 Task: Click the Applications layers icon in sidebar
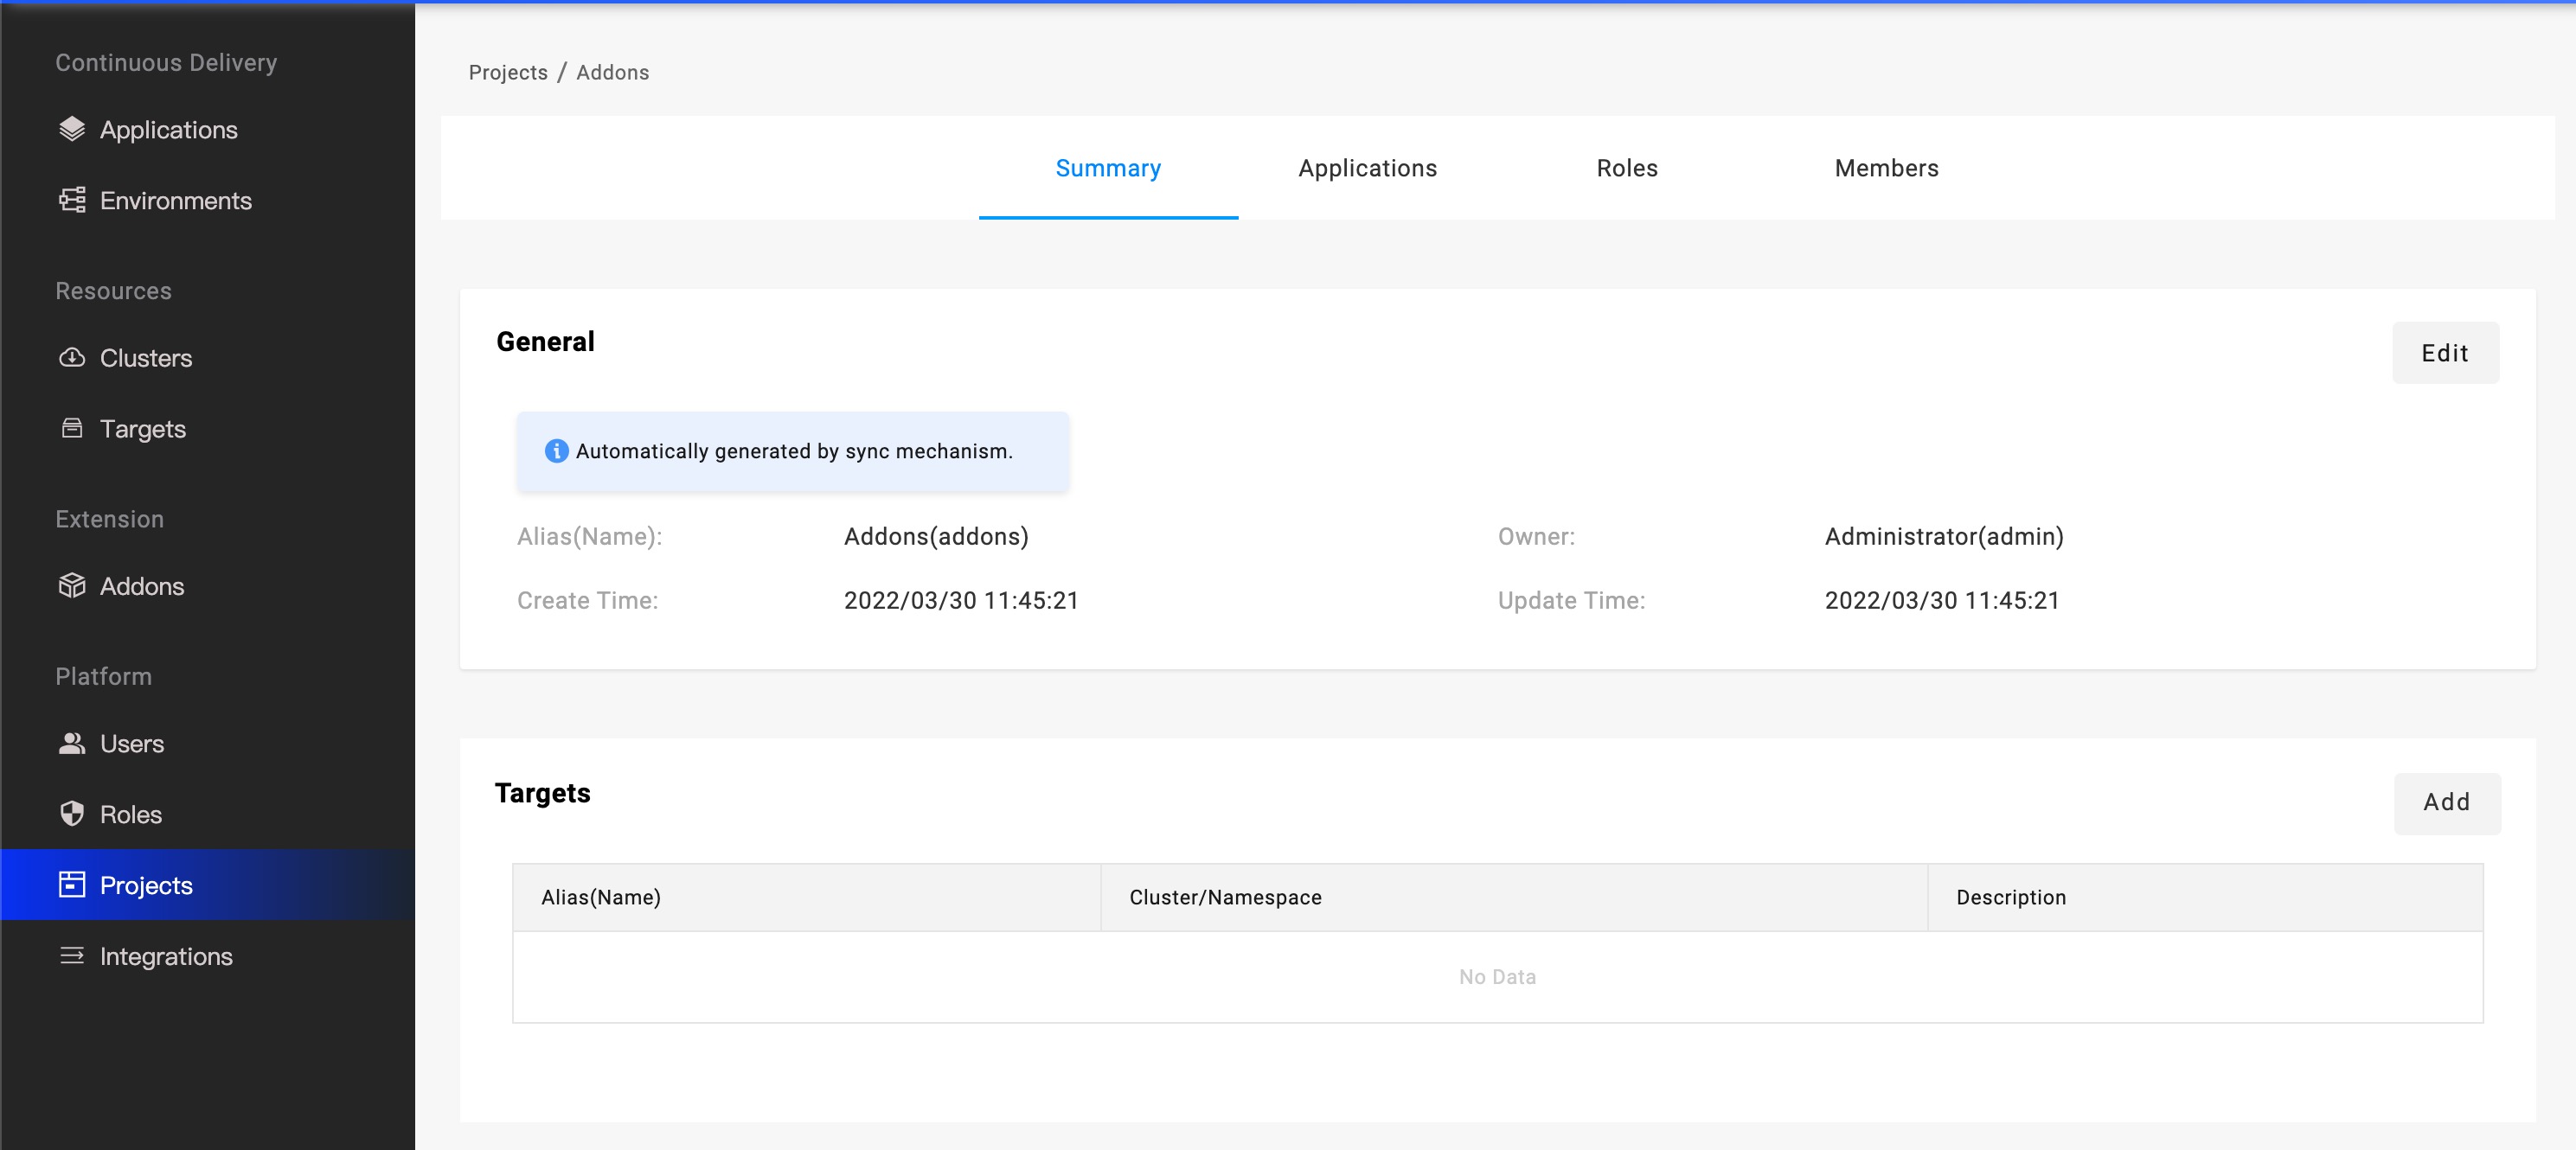tap(72, 130)
